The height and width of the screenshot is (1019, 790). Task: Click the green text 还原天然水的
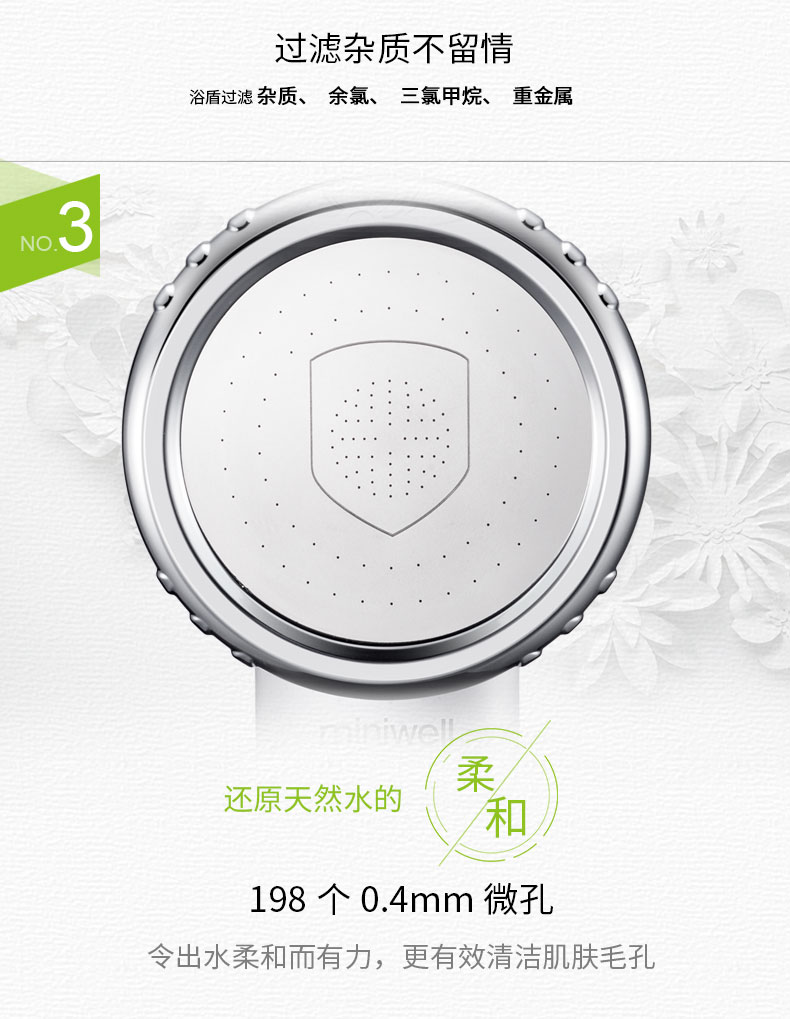click(313, 799)
